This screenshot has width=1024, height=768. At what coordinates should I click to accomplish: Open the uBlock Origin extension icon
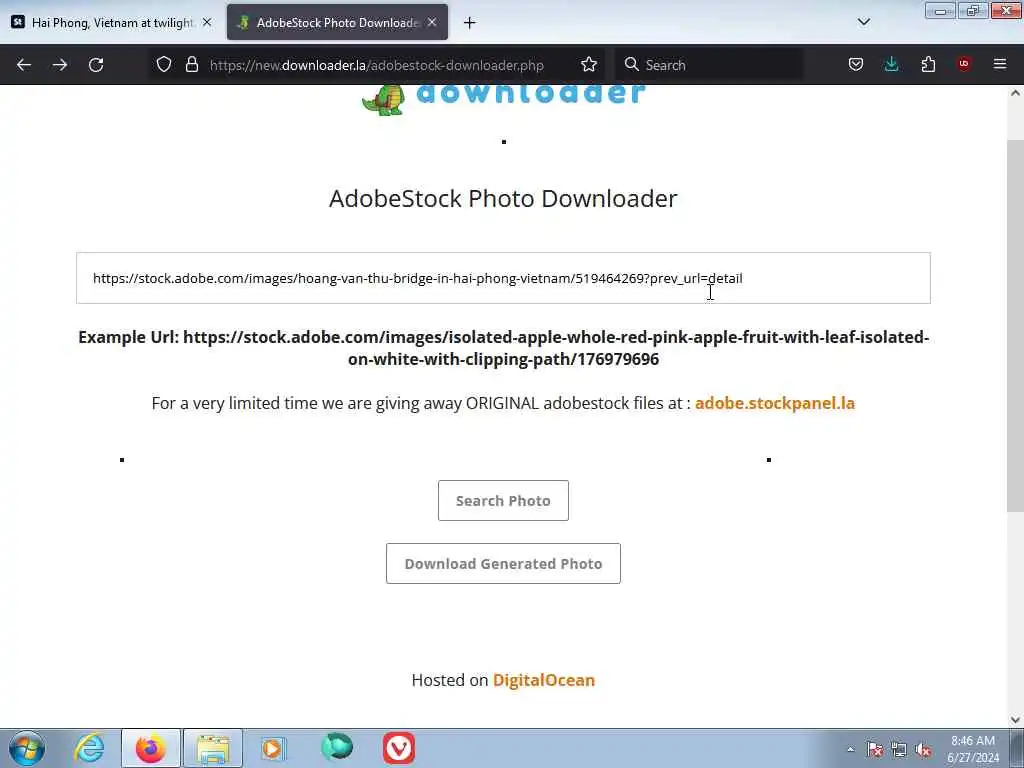pos(964,64)
